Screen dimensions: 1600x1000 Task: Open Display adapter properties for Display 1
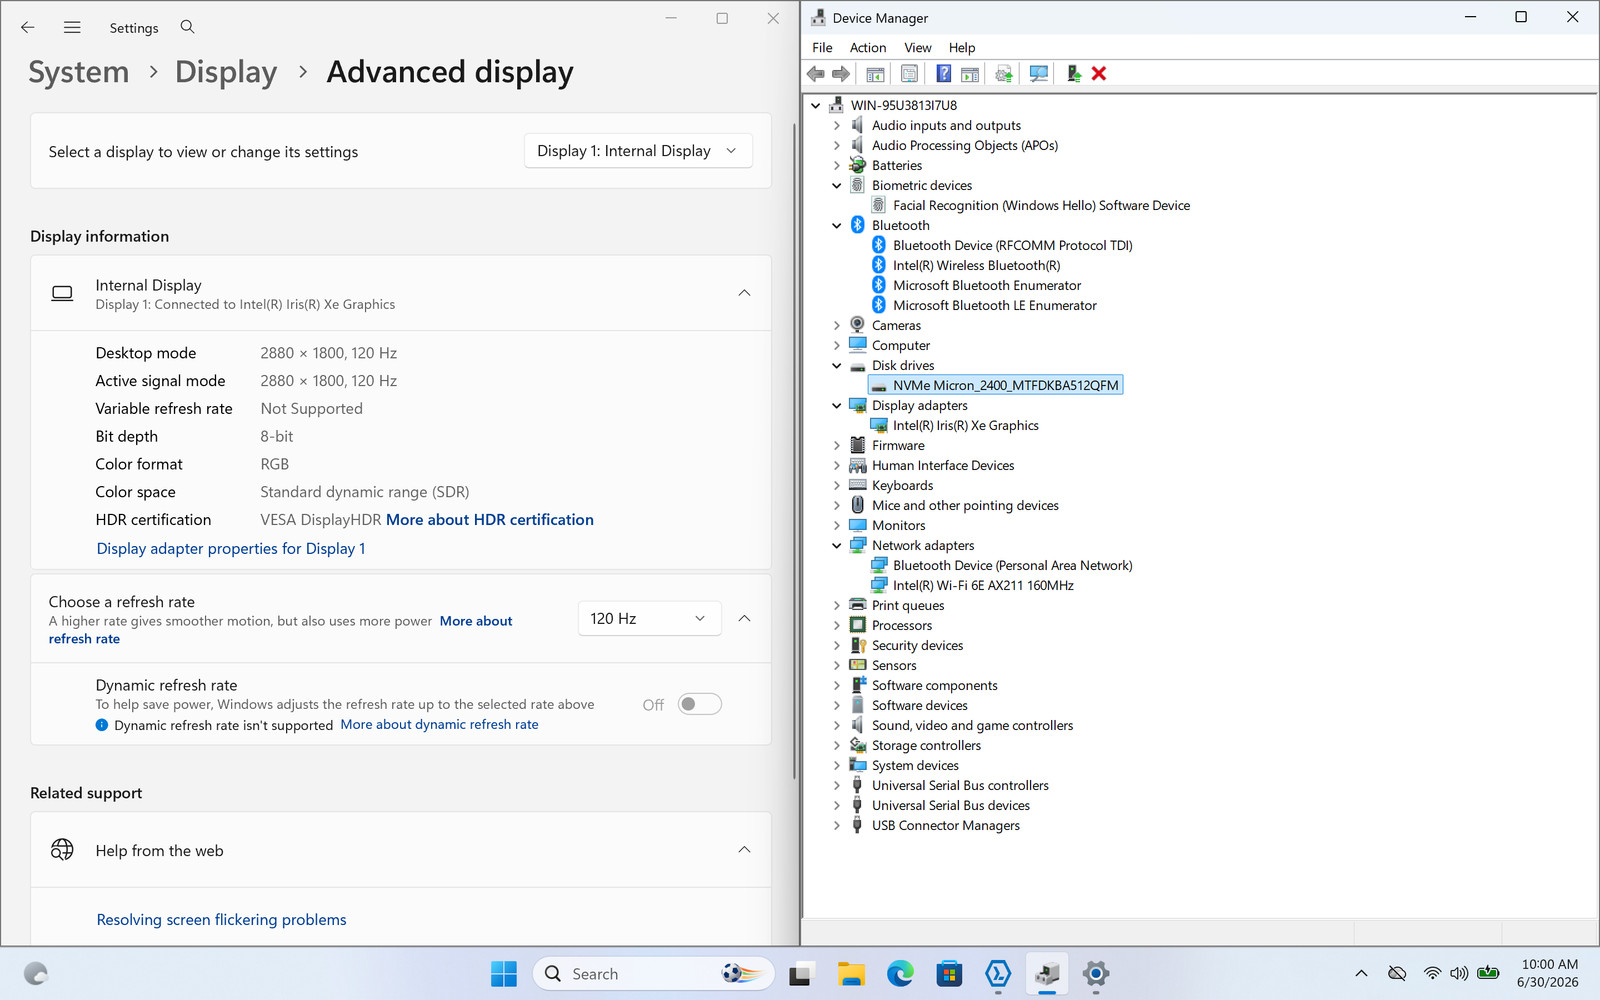231,549
